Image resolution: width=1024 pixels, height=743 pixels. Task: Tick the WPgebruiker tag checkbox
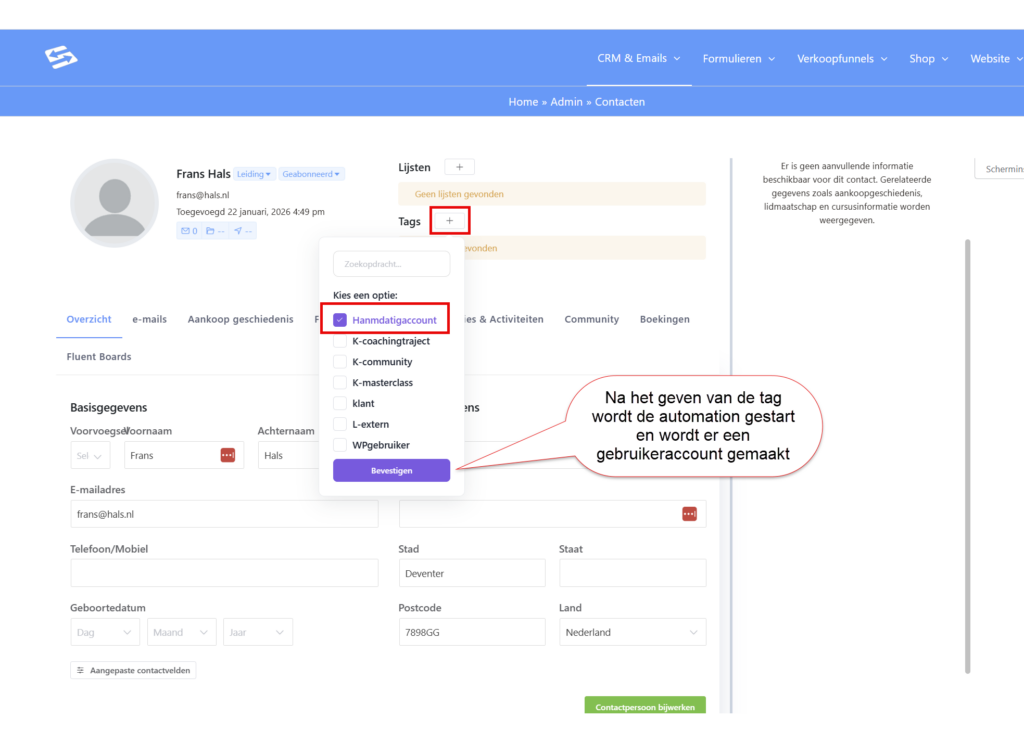(340, 445)
